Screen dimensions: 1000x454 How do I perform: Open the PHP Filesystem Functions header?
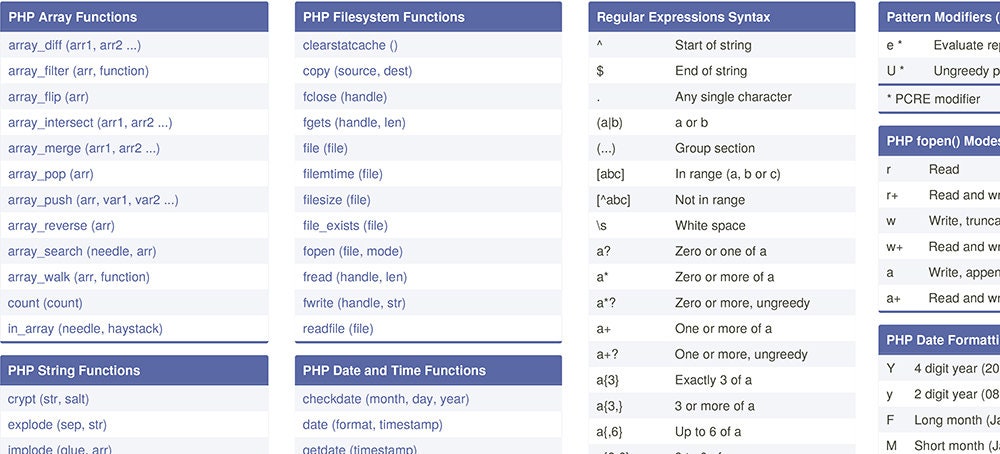pyautogui.click(x=428, y=17)
